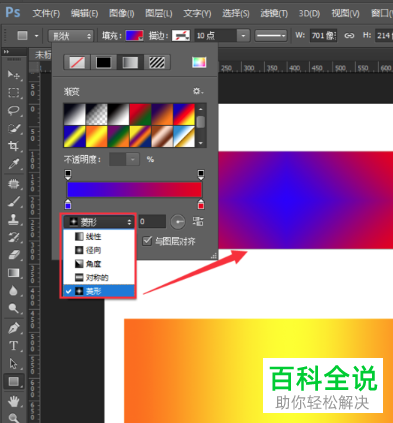Select the Blur tool
Image resolution: width=393 pixels, height=423 pixels.
click(13, 291)
